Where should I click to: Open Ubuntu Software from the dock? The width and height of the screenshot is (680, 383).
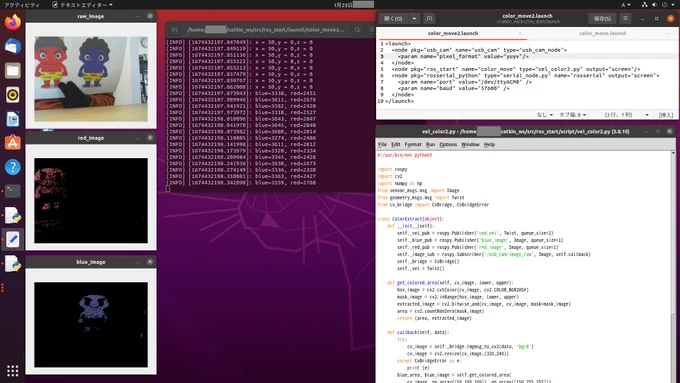coord(13,143)
